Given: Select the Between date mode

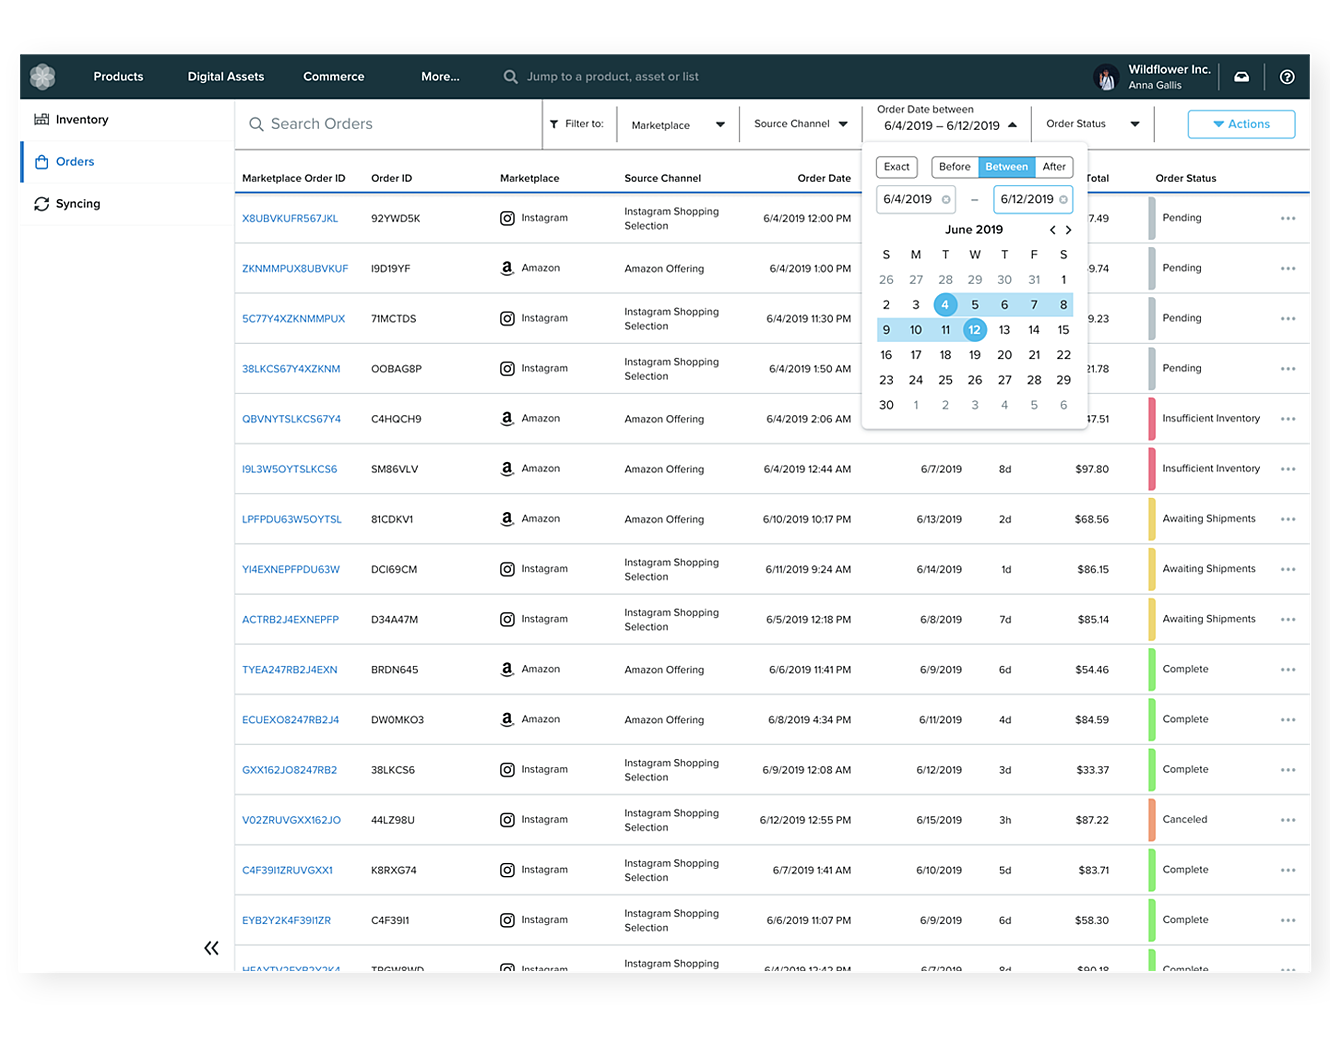Looking at the screenshot, I should (x=1006, y=167).
